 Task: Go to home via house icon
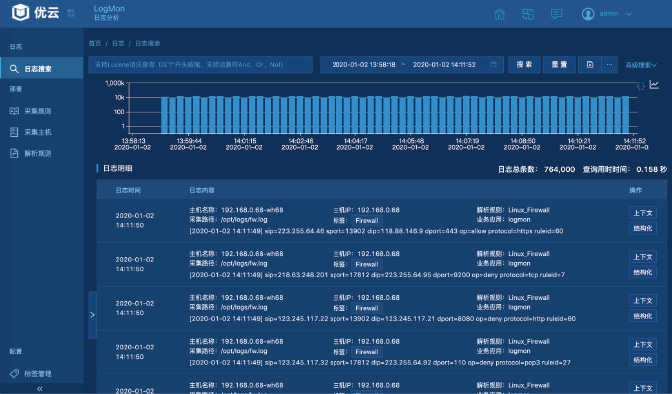tap(499, 14)
